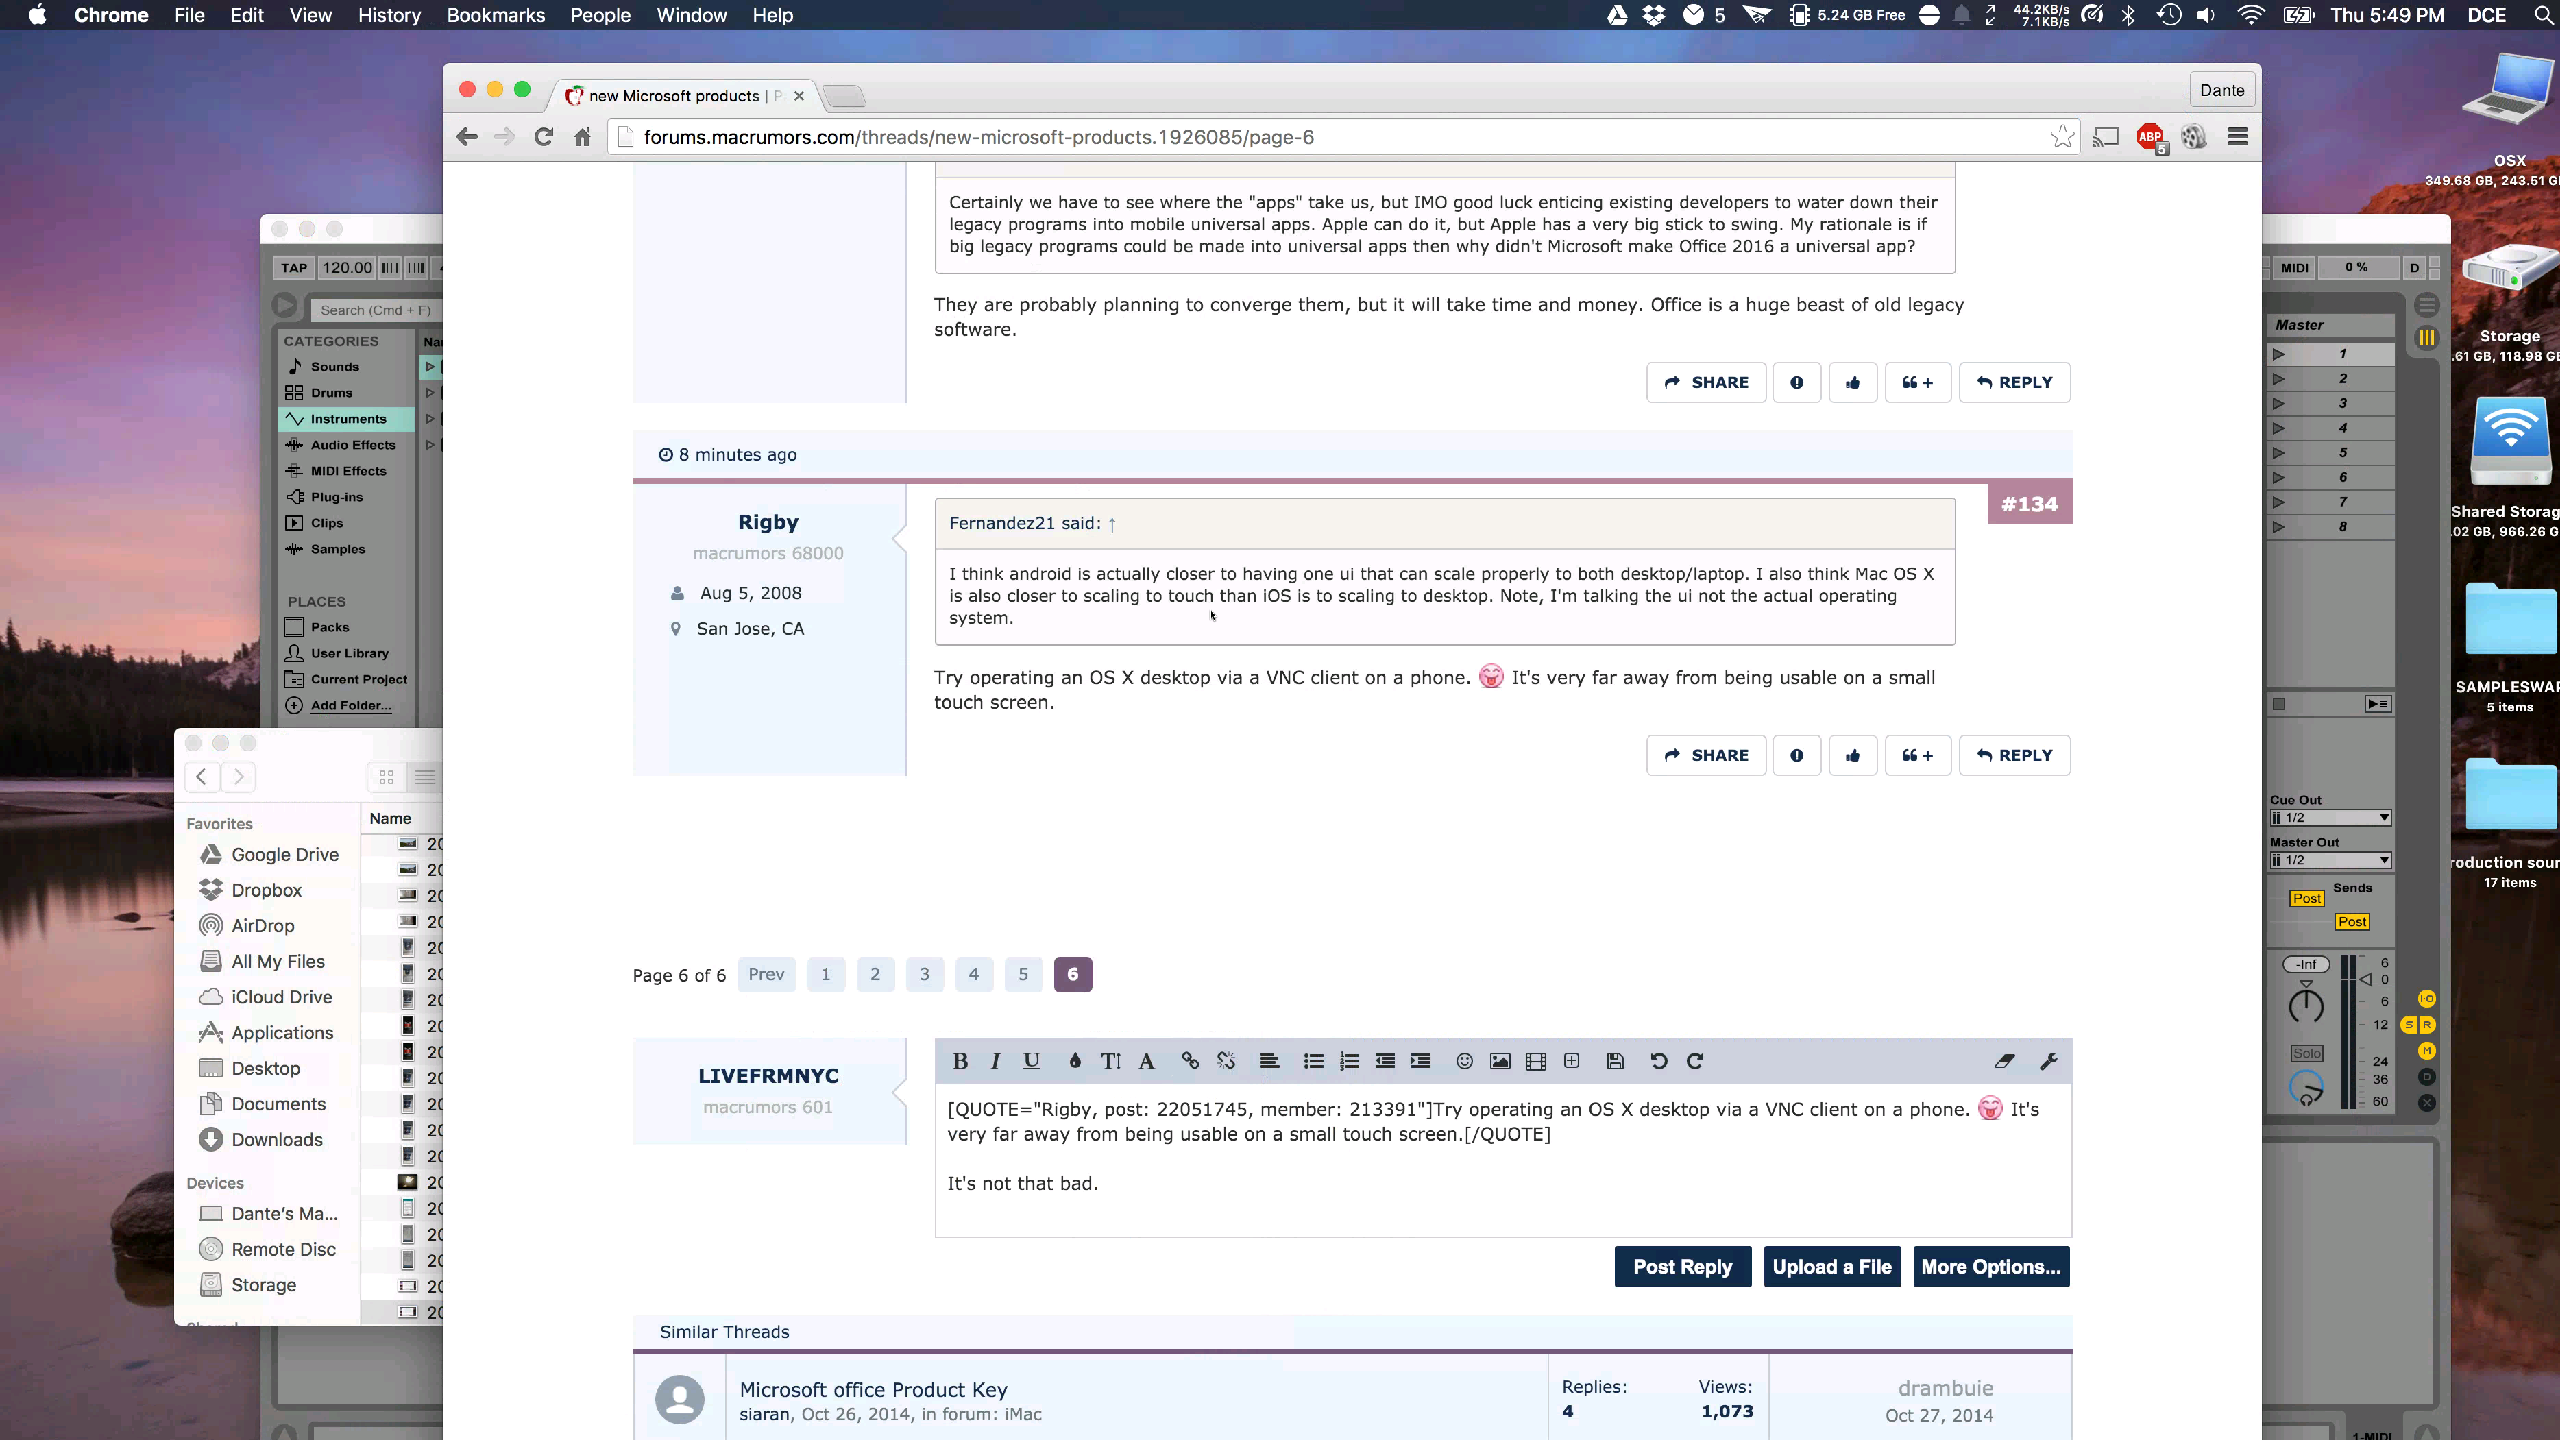
Task: Launch scene 1 in Ableton Master column
Action: pos(2279,354)
